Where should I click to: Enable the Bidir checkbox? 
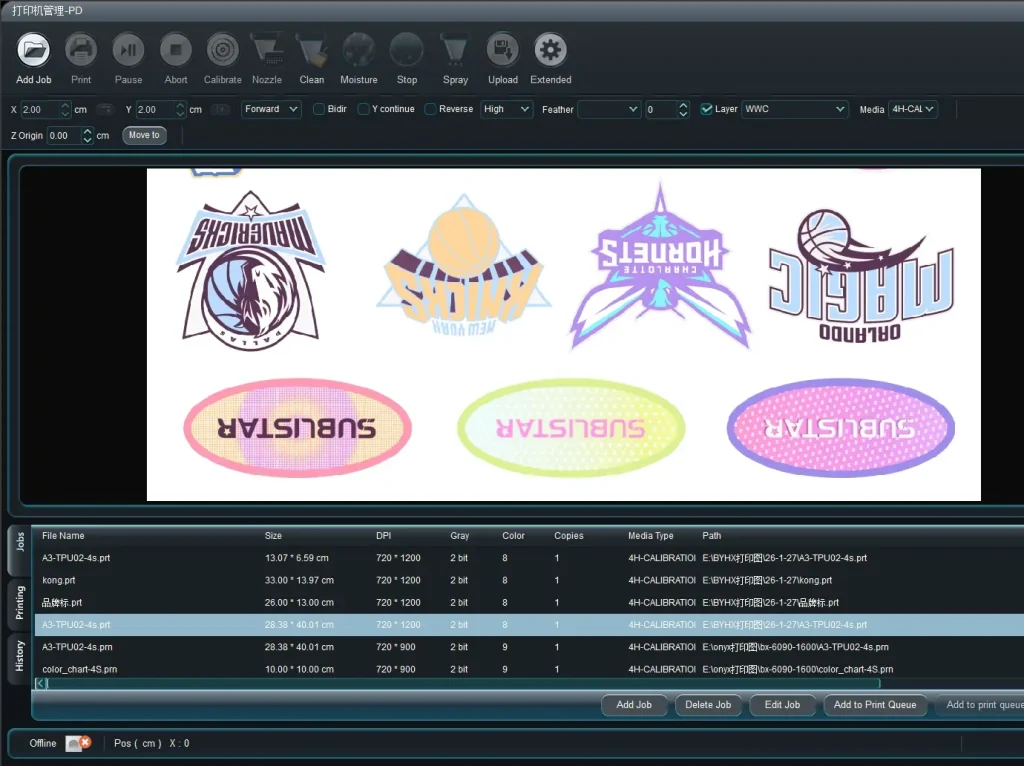click(319, 109)
